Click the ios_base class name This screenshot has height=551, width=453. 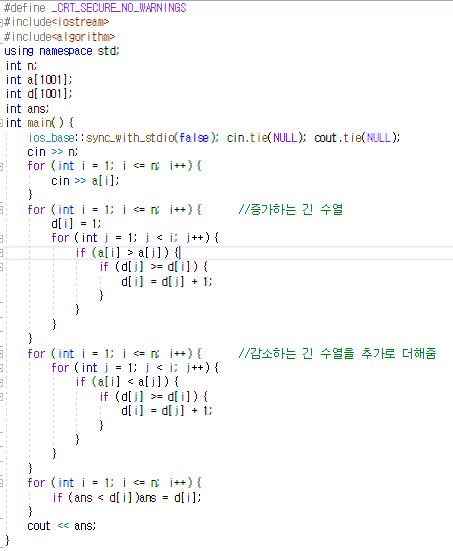point(51,137)
